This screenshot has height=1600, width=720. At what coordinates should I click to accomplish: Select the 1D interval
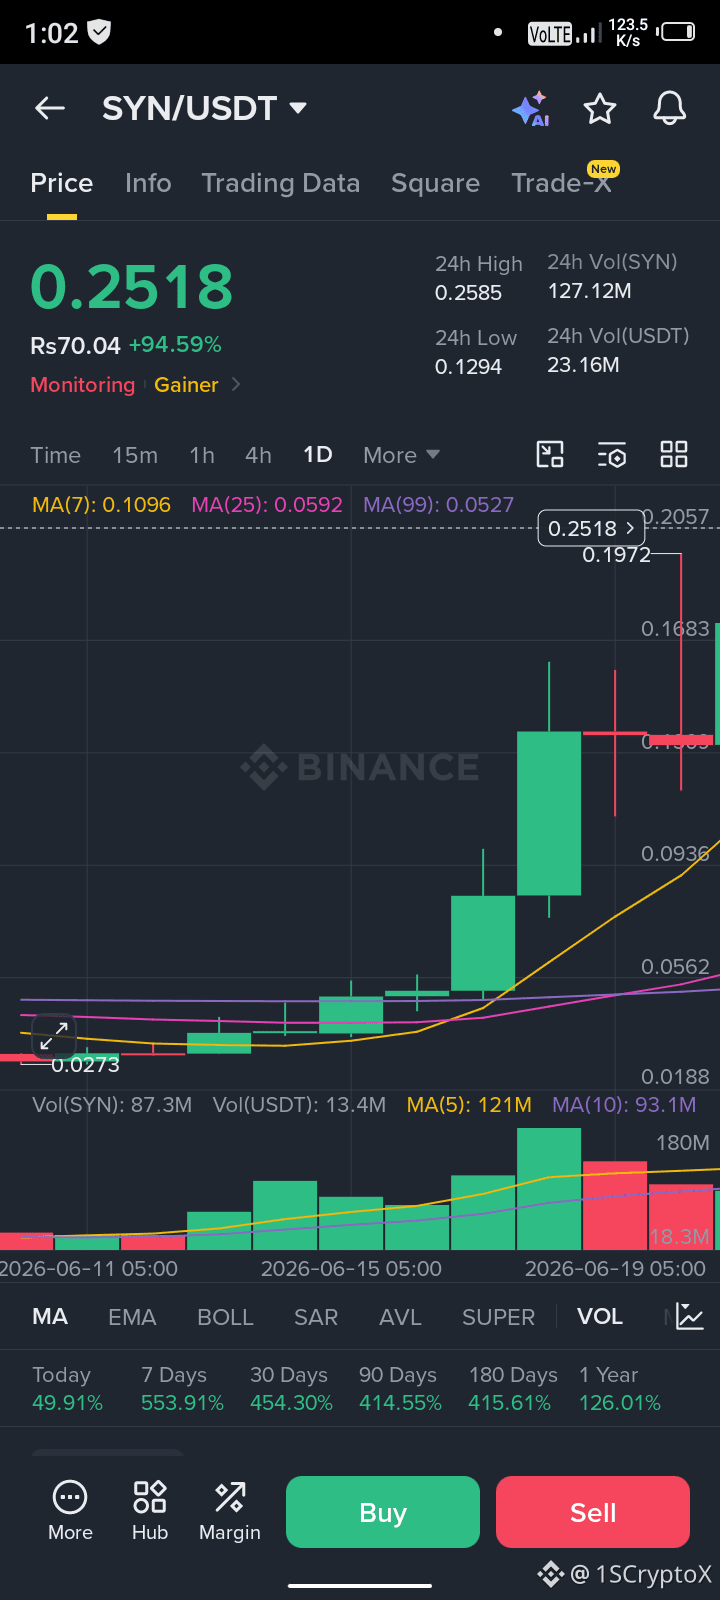(x=318, y=455)
